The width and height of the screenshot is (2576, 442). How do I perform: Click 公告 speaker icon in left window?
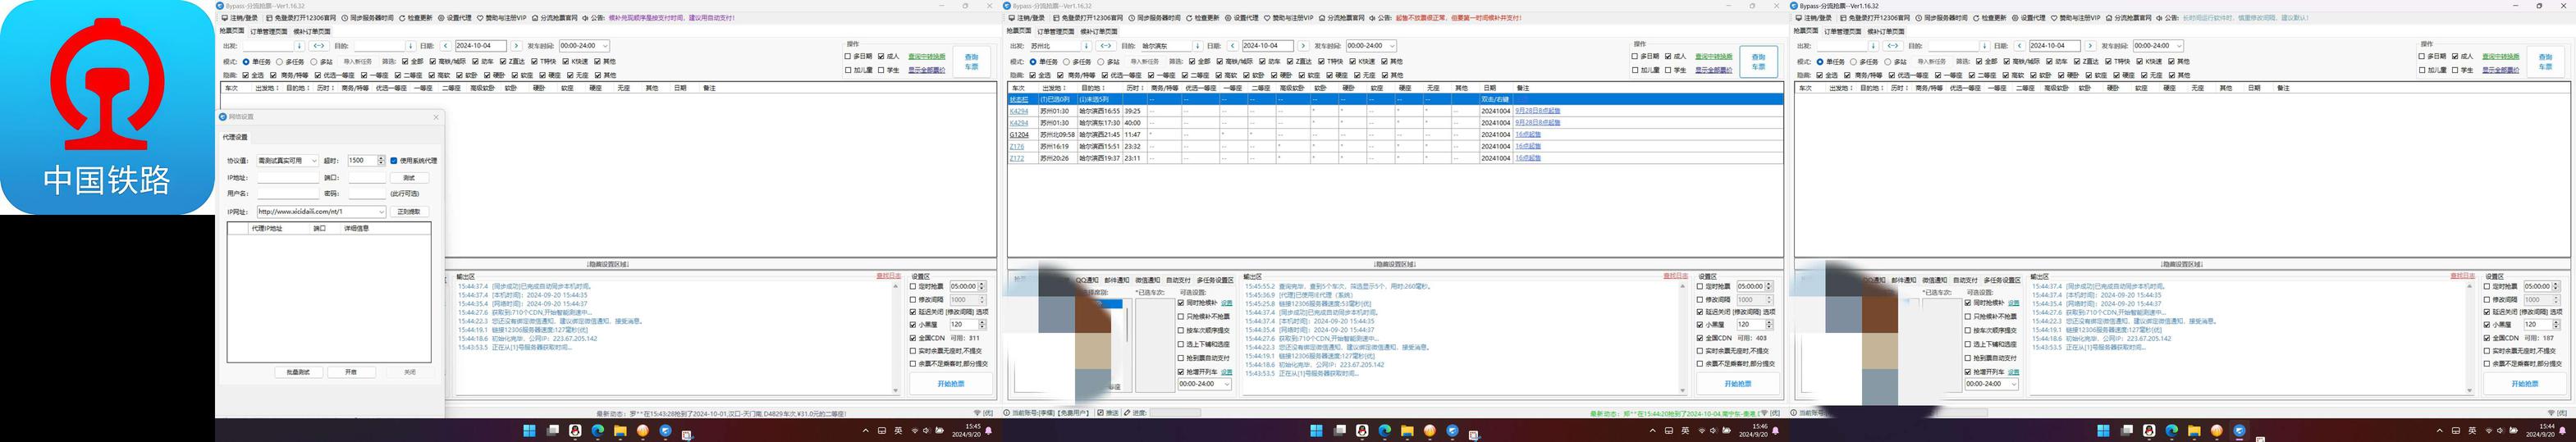pos(586,18)
